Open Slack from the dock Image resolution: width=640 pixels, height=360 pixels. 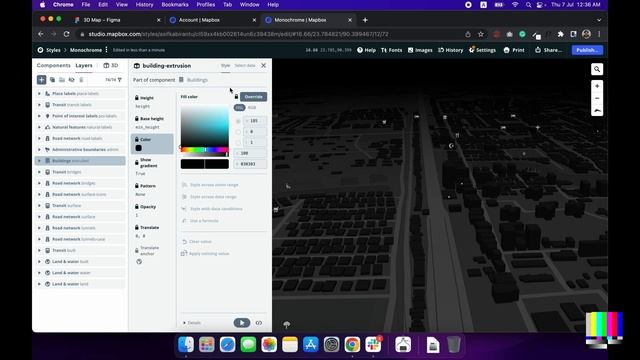click(373, 345)
